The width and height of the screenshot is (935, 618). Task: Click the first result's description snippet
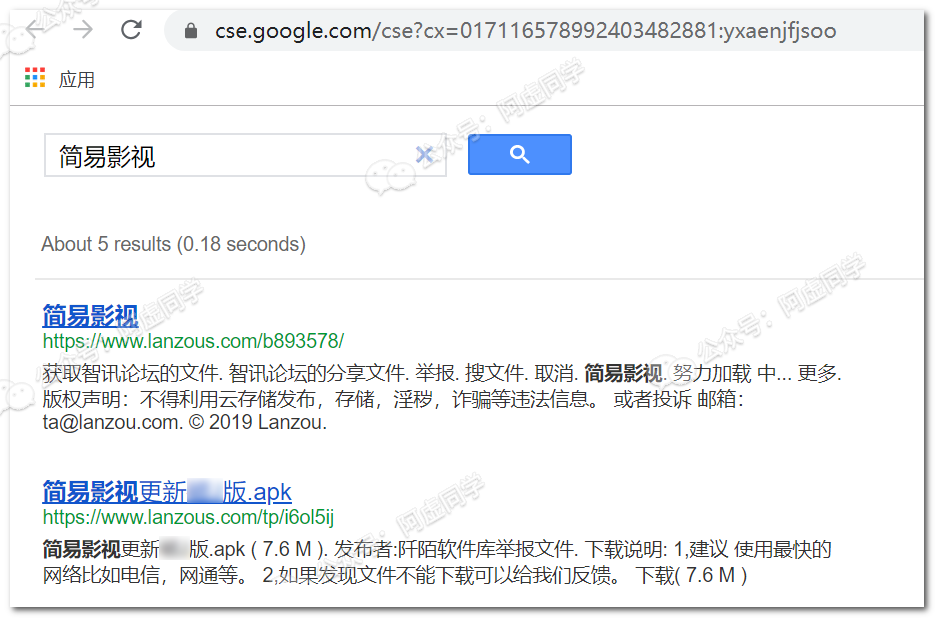coord(441,398)
